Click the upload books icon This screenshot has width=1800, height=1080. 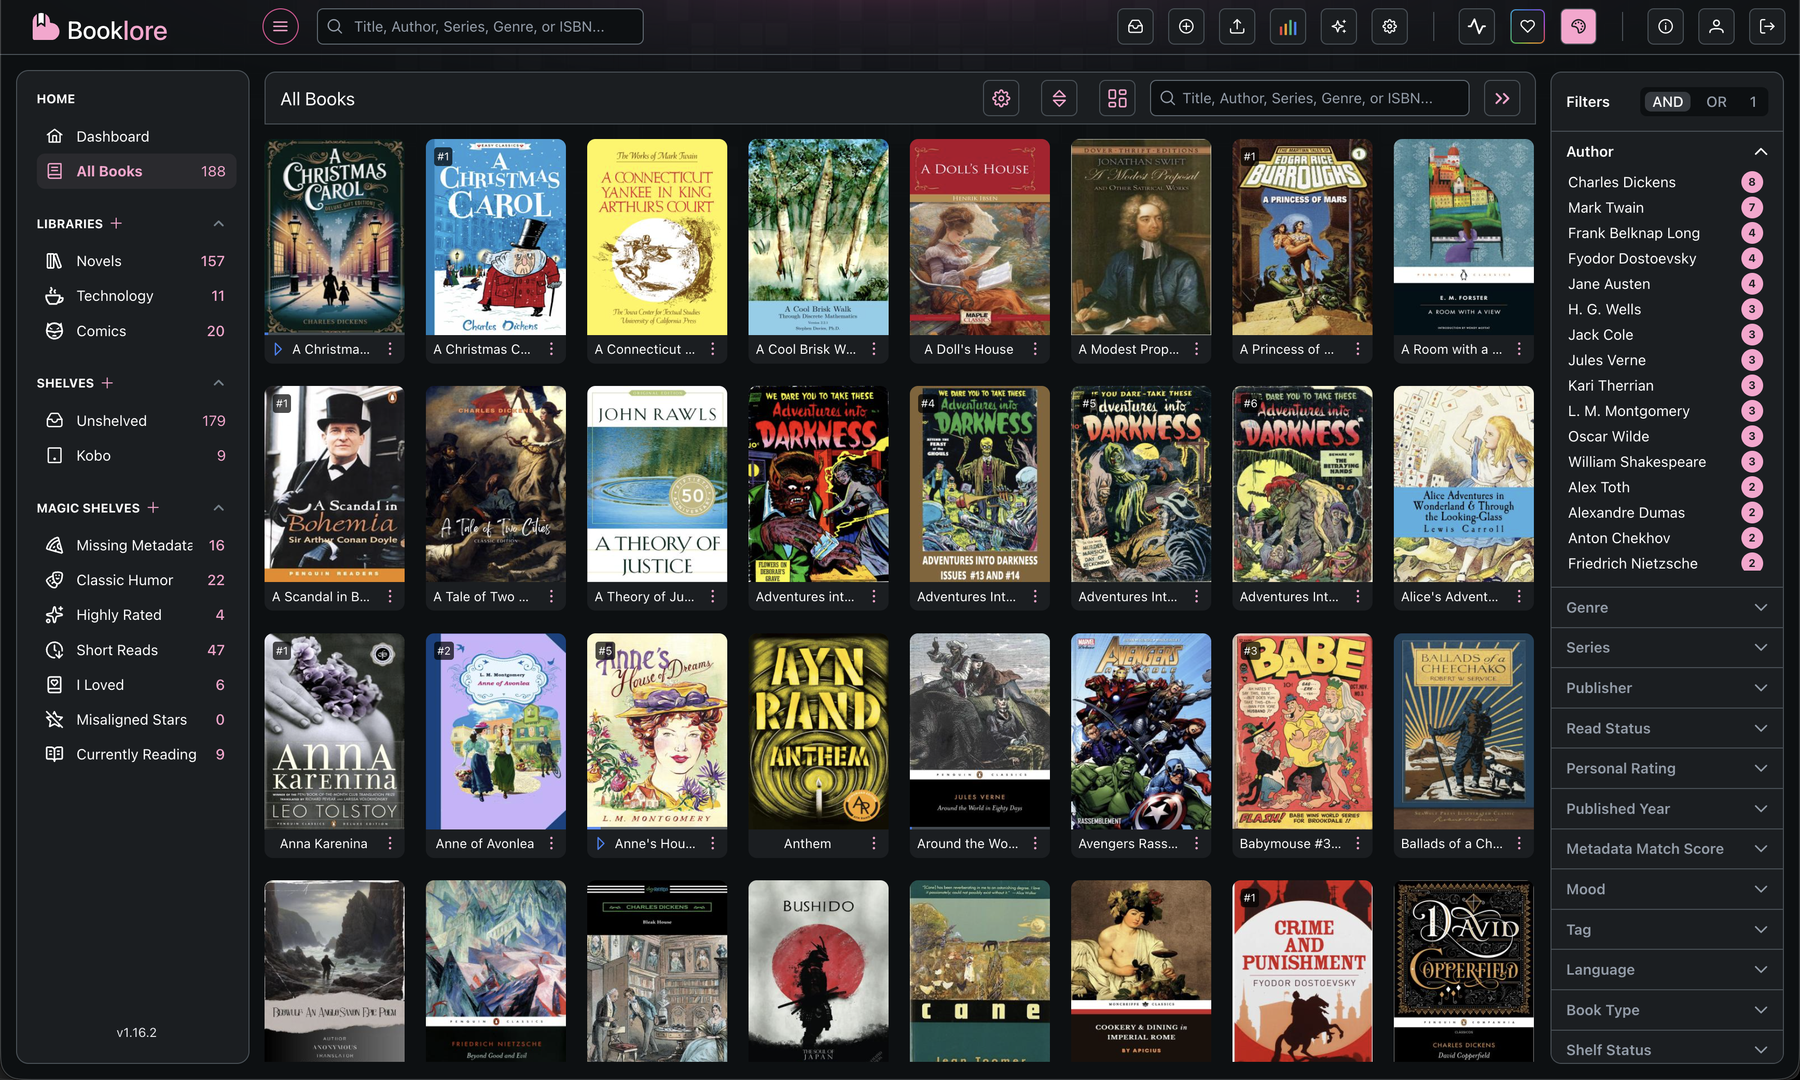coord(1237,26)
